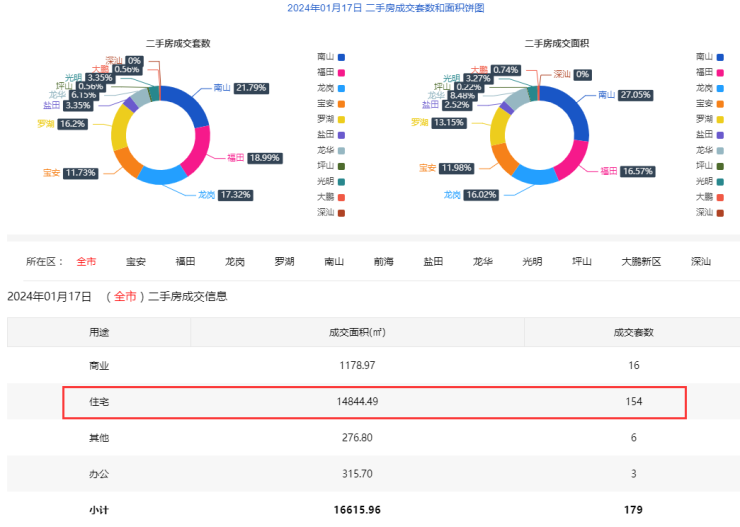The height and width of the screenshot is (527, 740).
Task: Click the 11.98% 宝安 data label
Action: click(x=446, y=168)
